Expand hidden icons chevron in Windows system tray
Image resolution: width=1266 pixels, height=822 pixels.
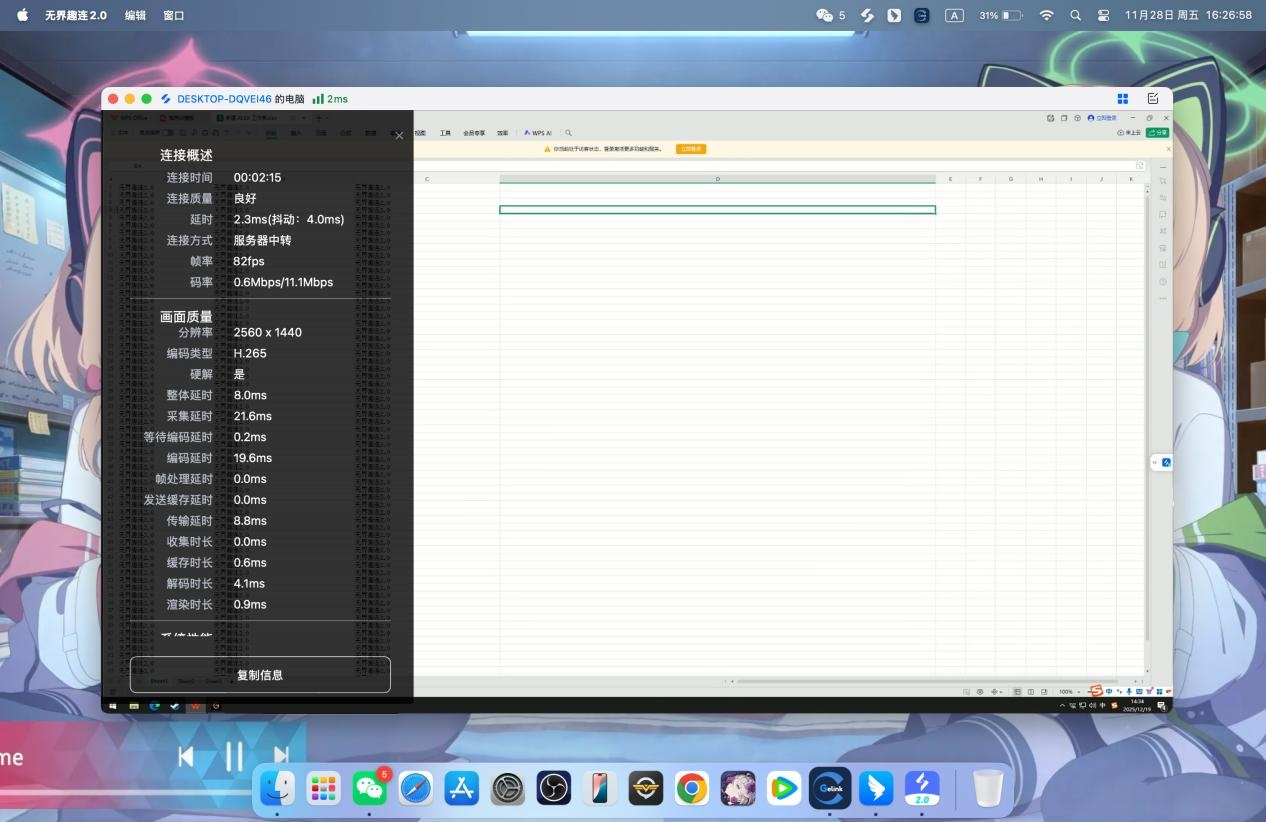[x=1063, y=705]
